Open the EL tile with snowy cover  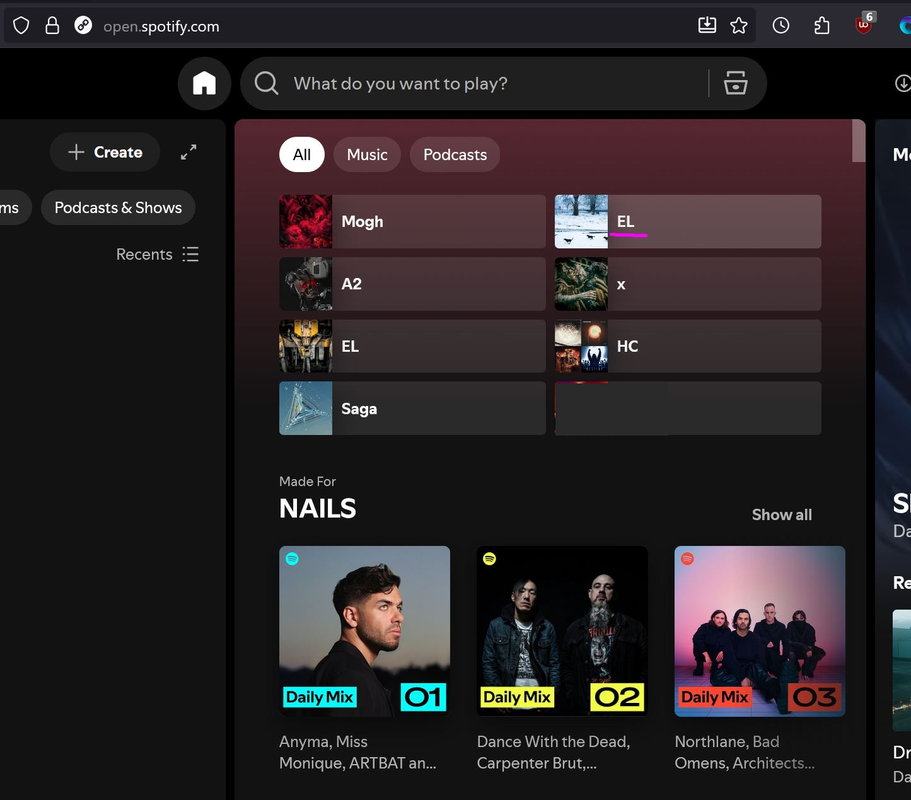point(688,221)
